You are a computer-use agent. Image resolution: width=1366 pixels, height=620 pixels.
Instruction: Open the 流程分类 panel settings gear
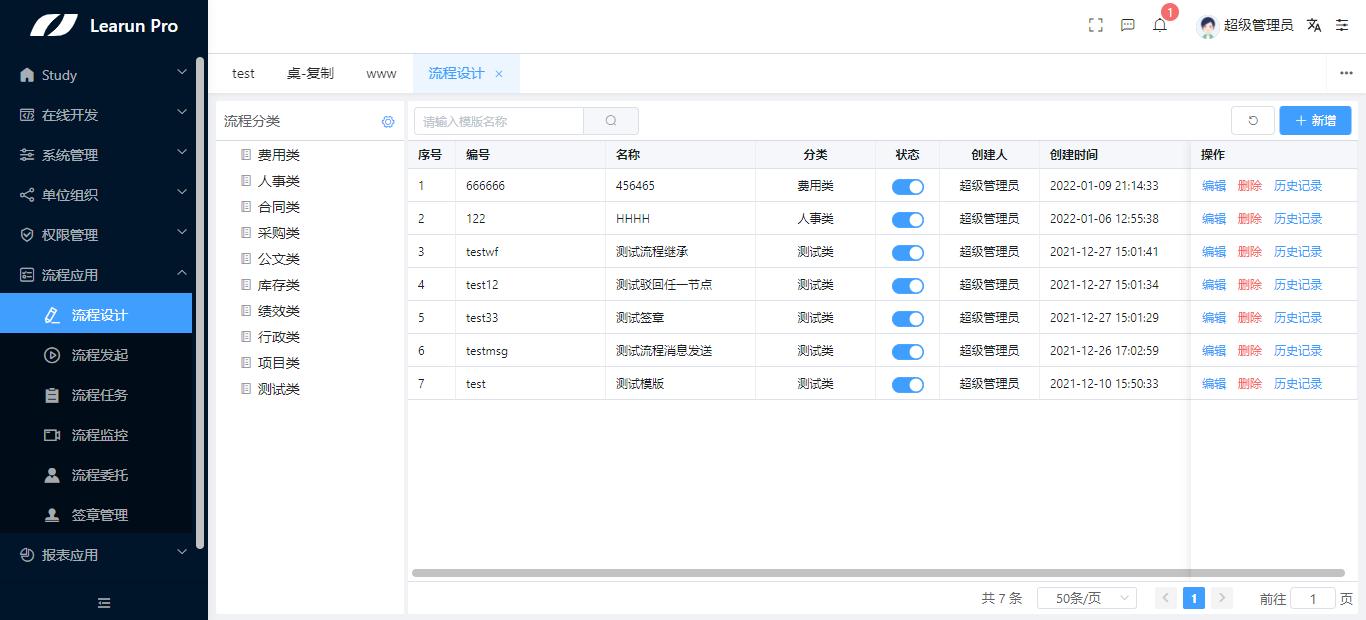coord(388,120)
